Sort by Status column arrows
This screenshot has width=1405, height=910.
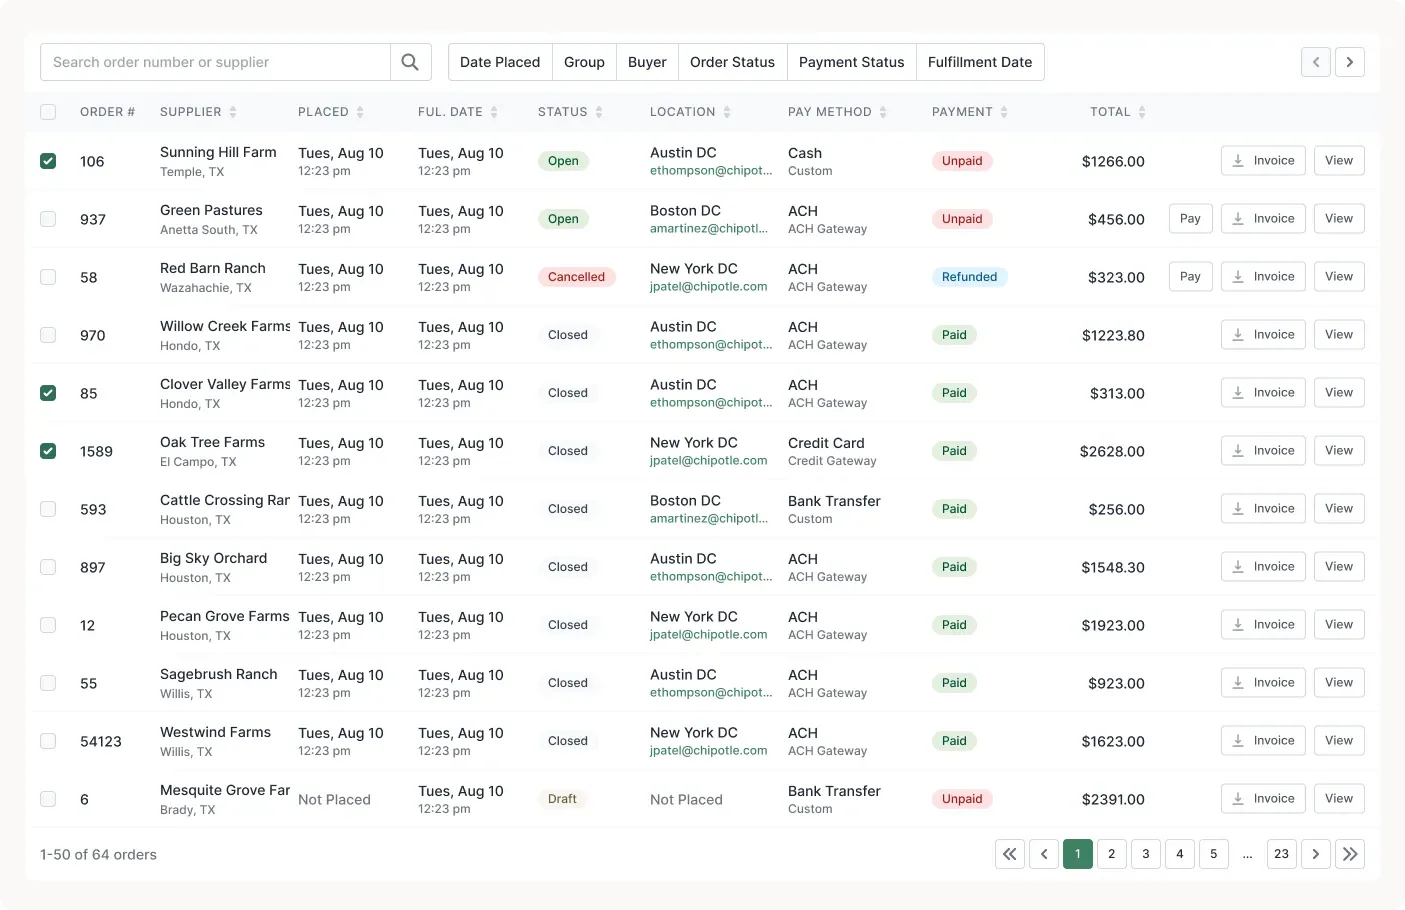(599, 112)
